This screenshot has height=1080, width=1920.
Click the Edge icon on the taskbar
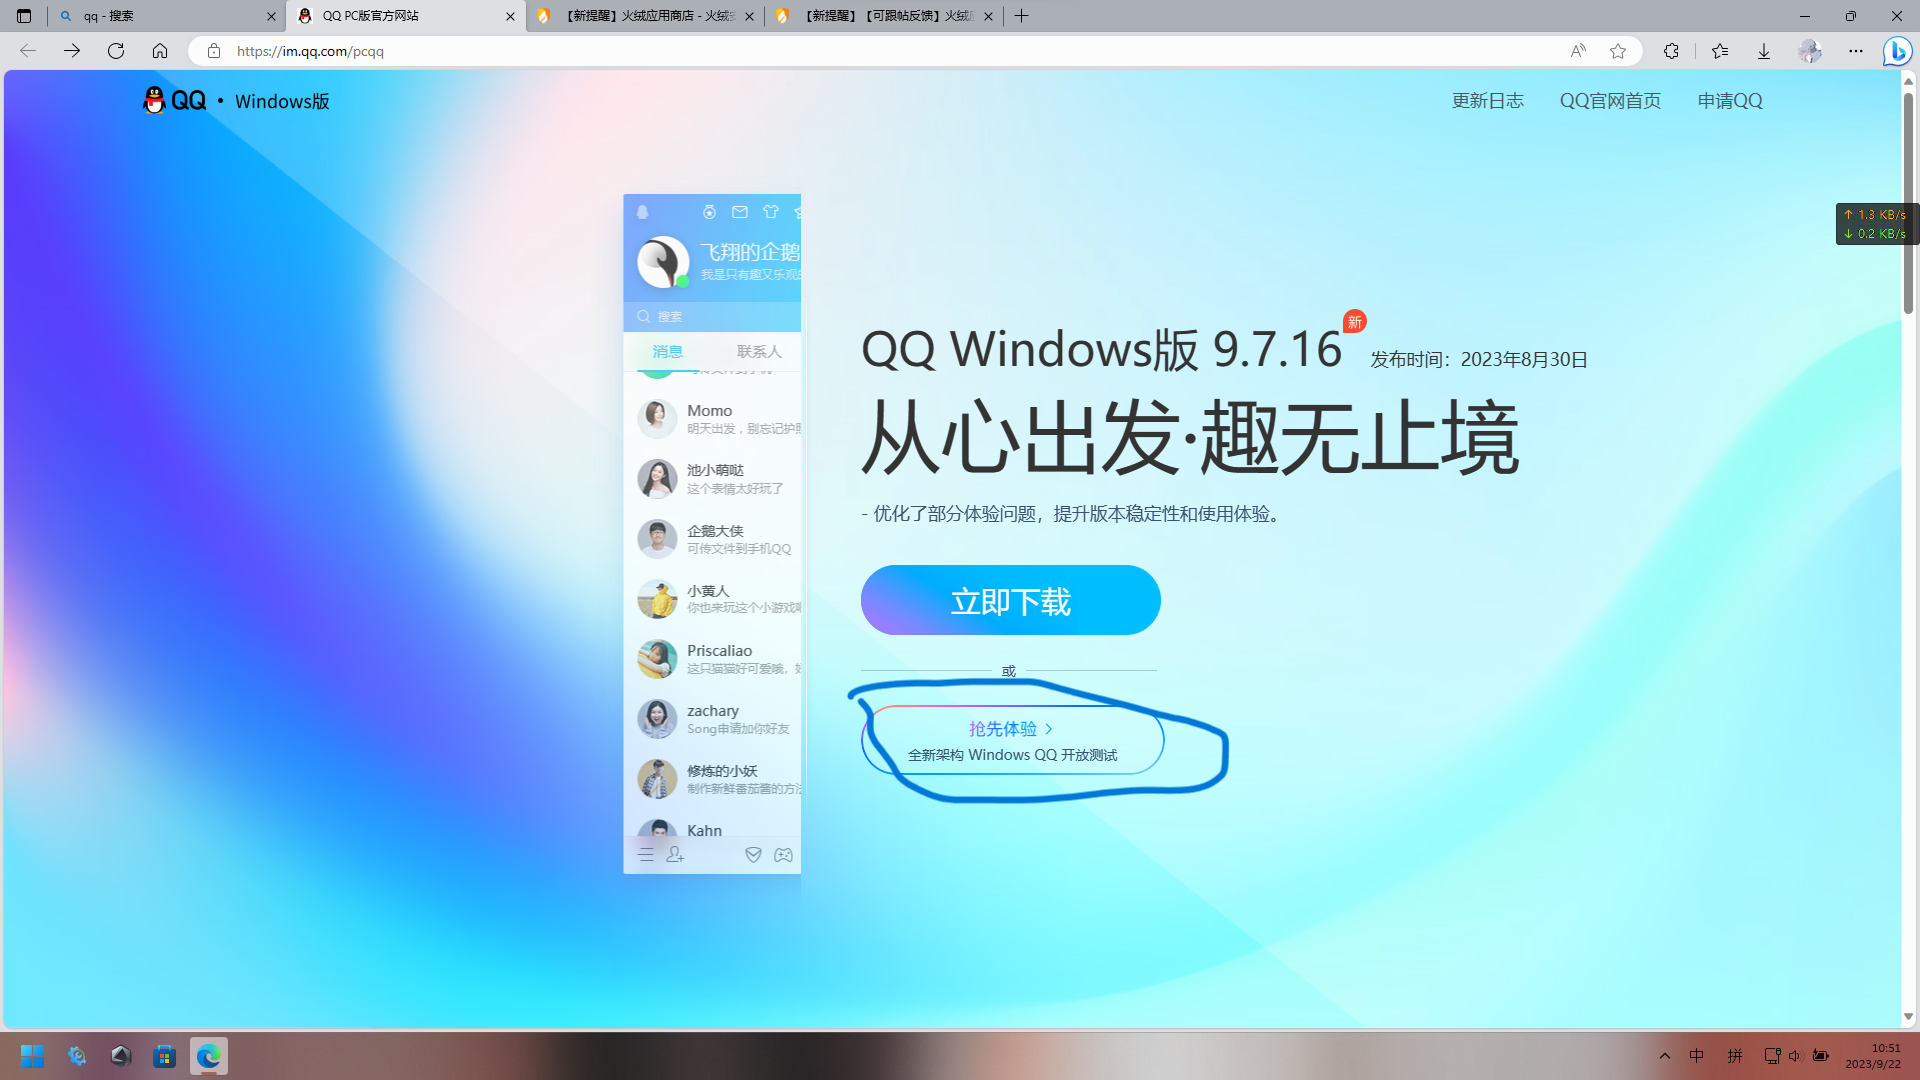208,1056
